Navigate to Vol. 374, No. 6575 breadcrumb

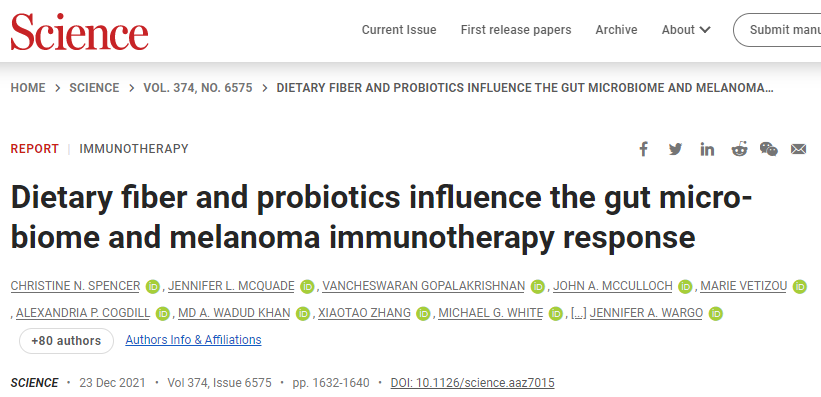pos(198,88)
